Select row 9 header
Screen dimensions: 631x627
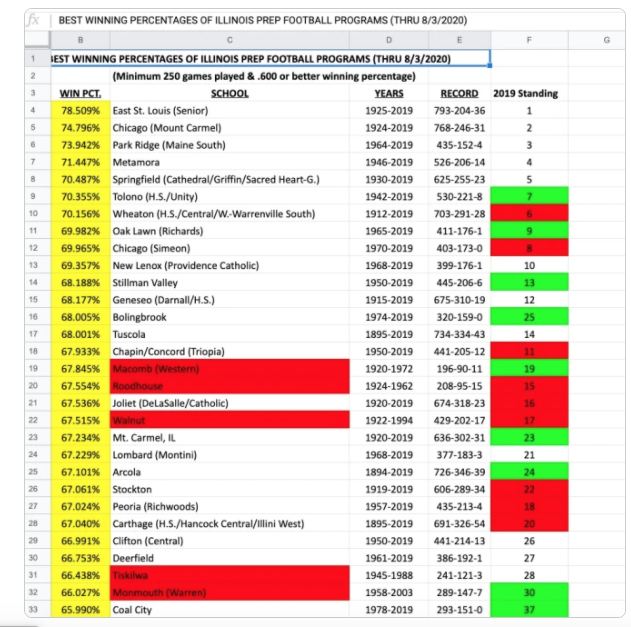pos(38,196)
